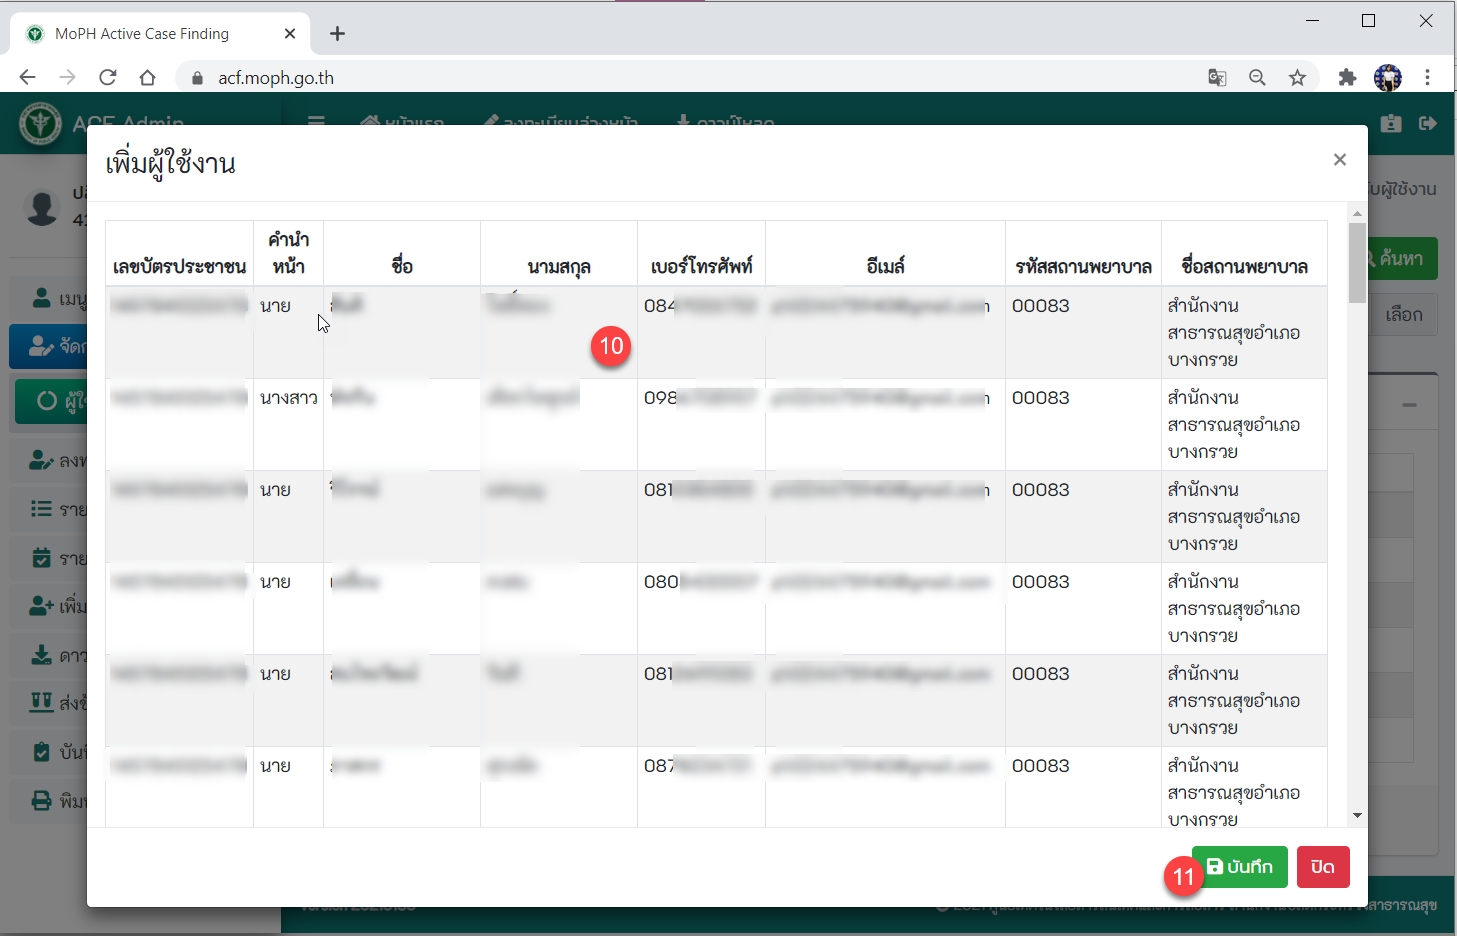
Task: Open a new browser tab
Action: 338,34
